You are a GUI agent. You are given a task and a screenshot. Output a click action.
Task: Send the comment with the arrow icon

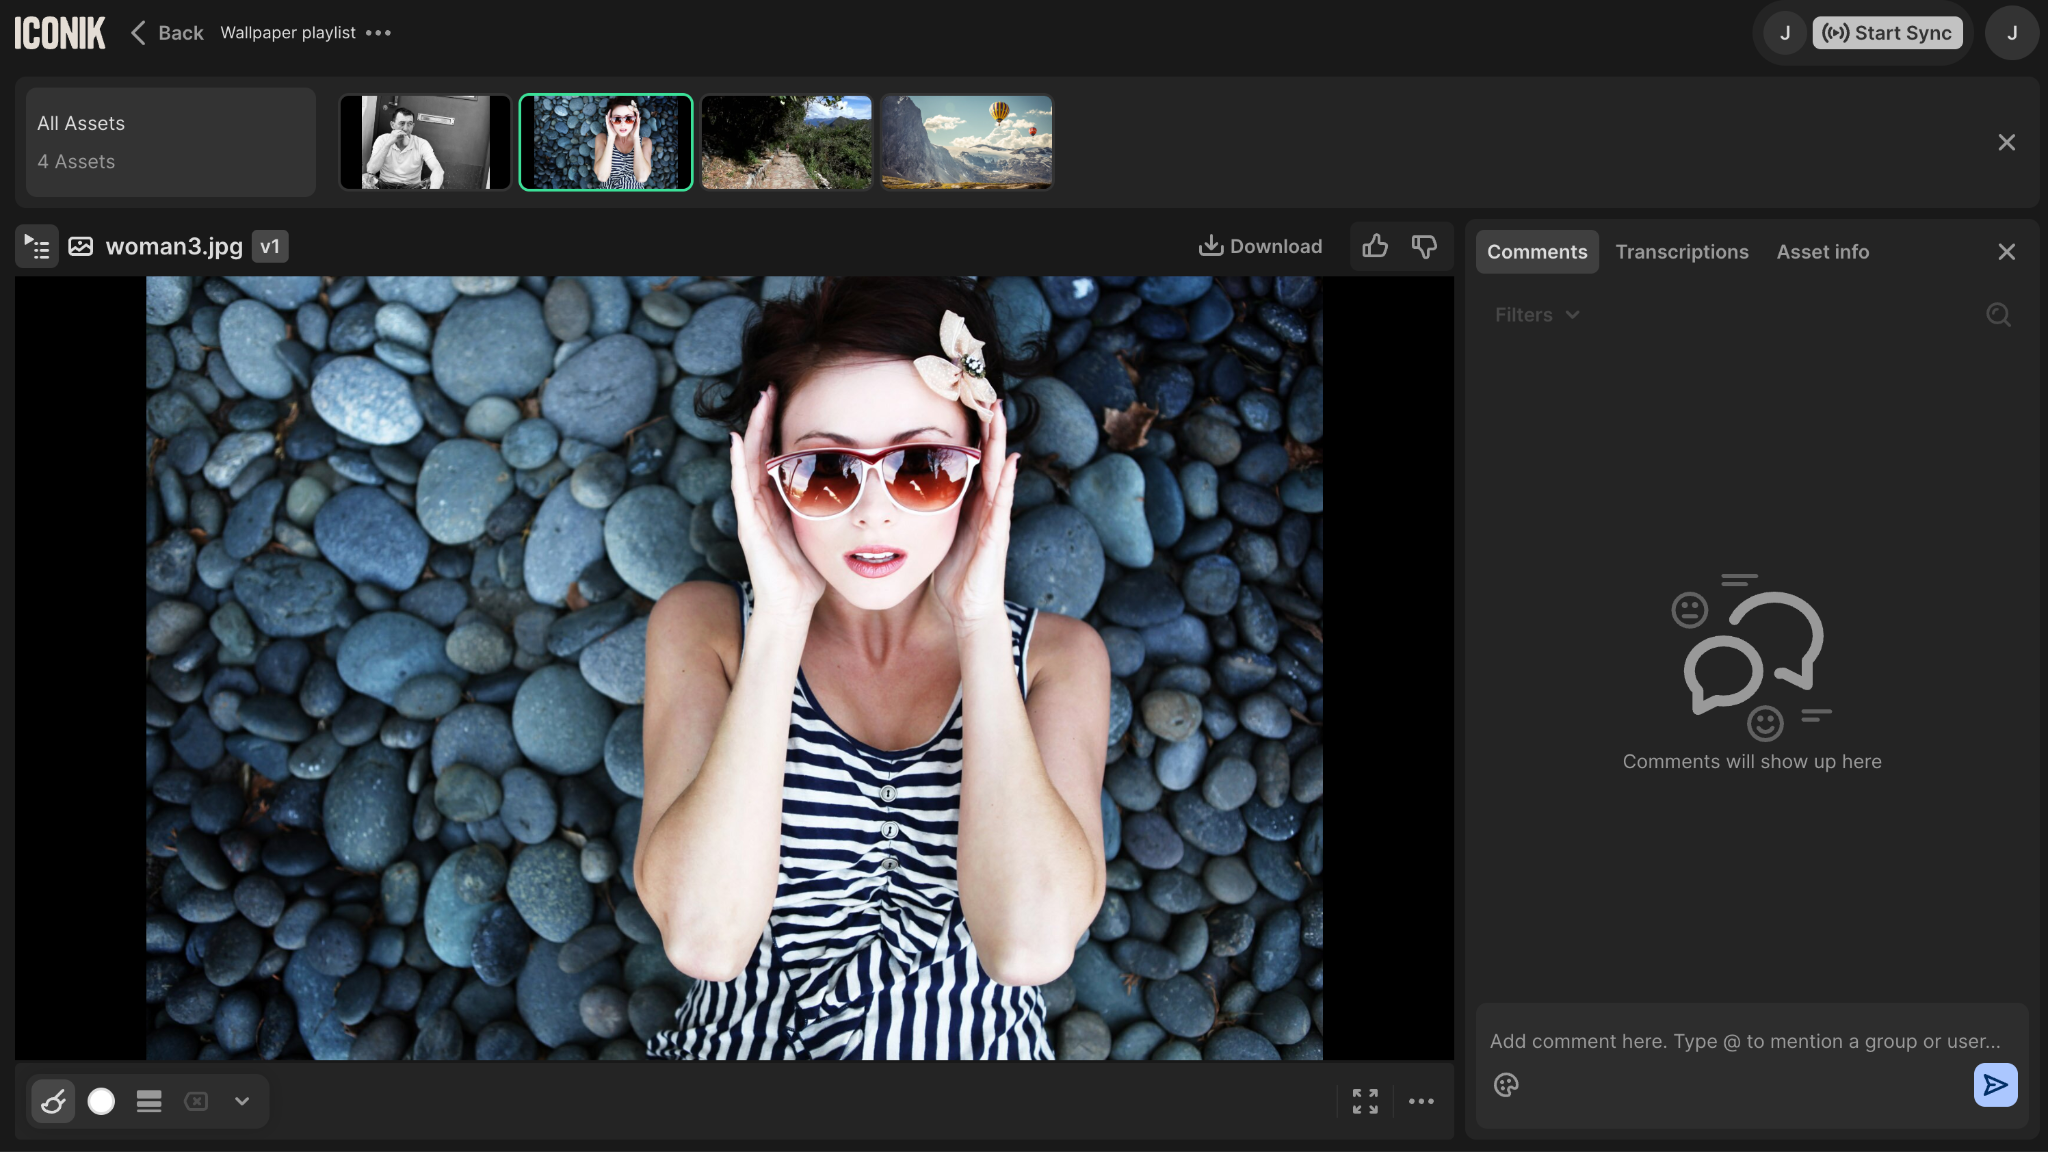[1995, 1085]
